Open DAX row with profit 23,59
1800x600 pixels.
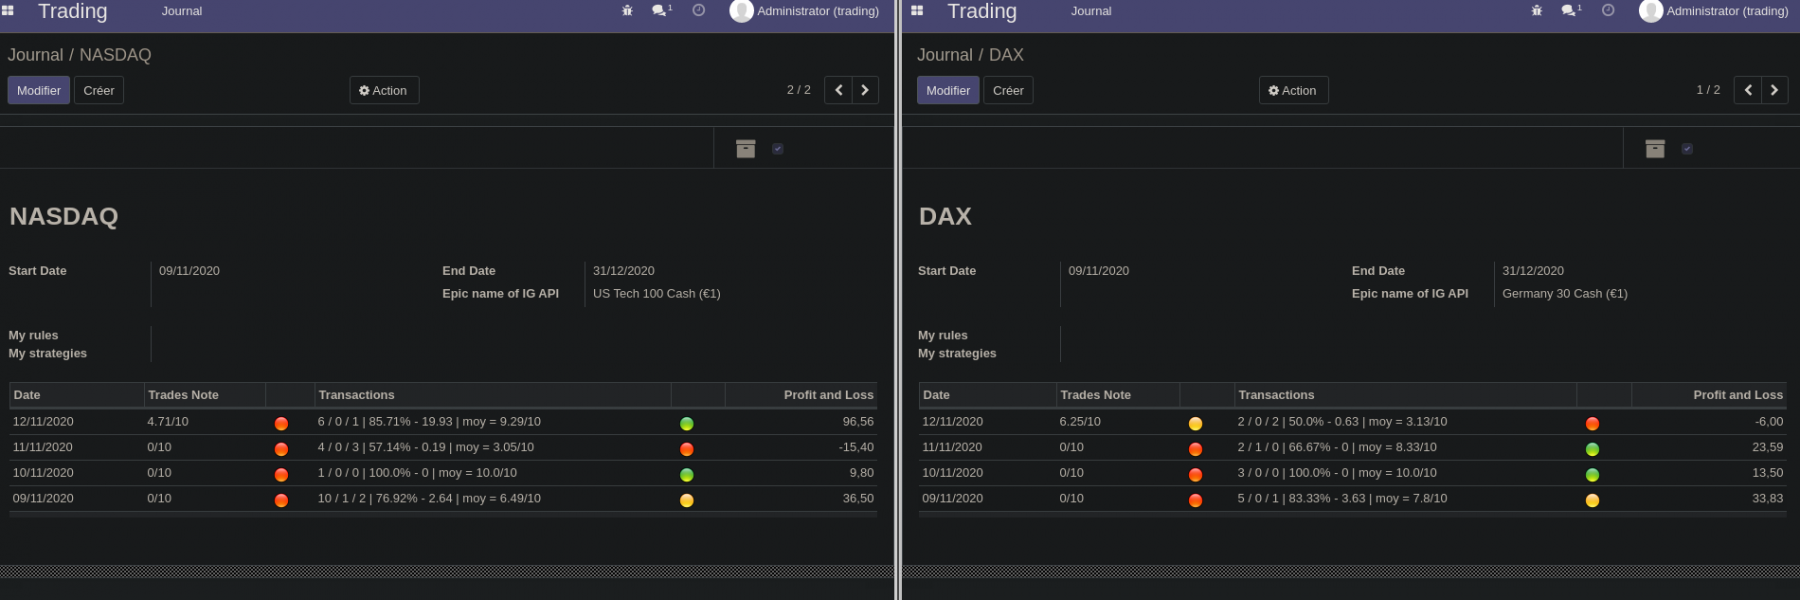pos(1352,447)
